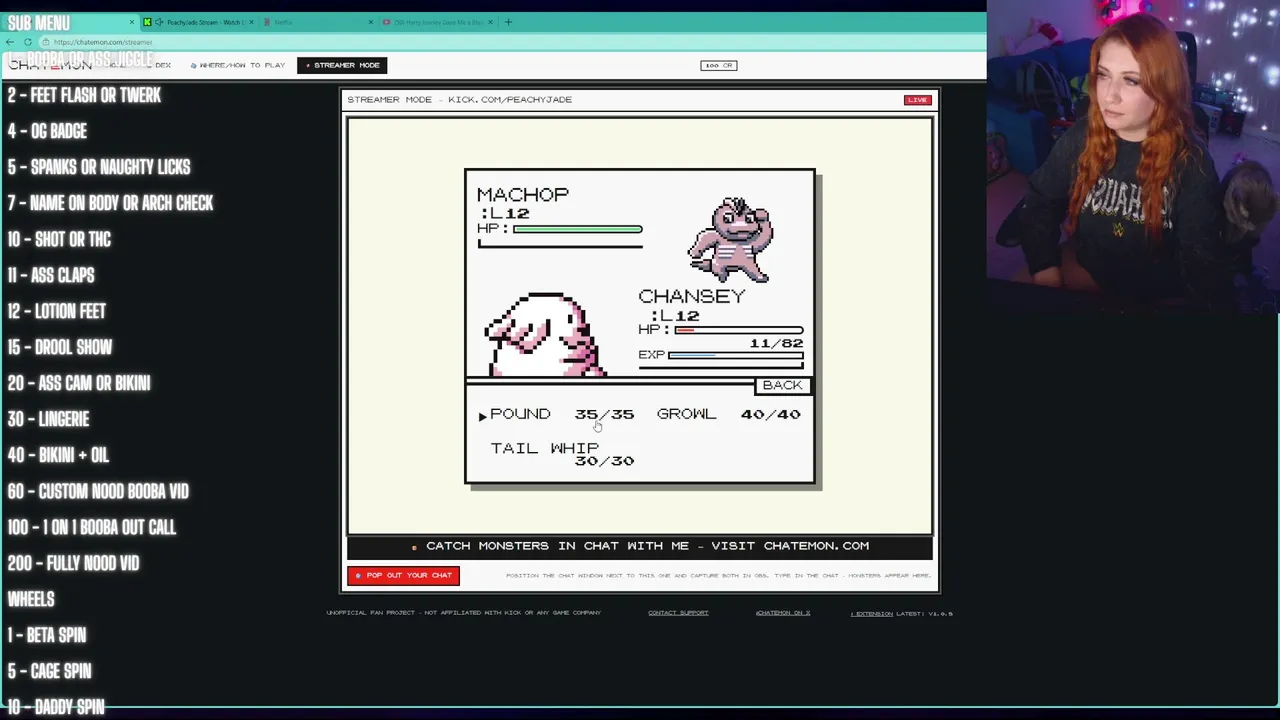Click the speaker audio icon on the Kick tab

pyautogui.click(x=159, y=22)
